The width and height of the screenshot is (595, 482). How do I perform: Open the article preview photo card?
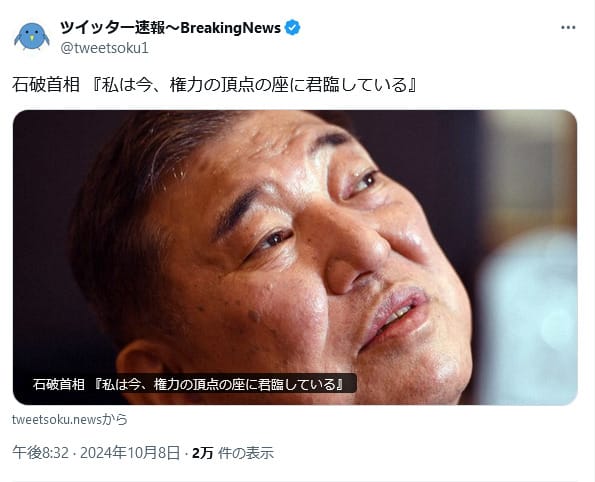coord(295,257)
